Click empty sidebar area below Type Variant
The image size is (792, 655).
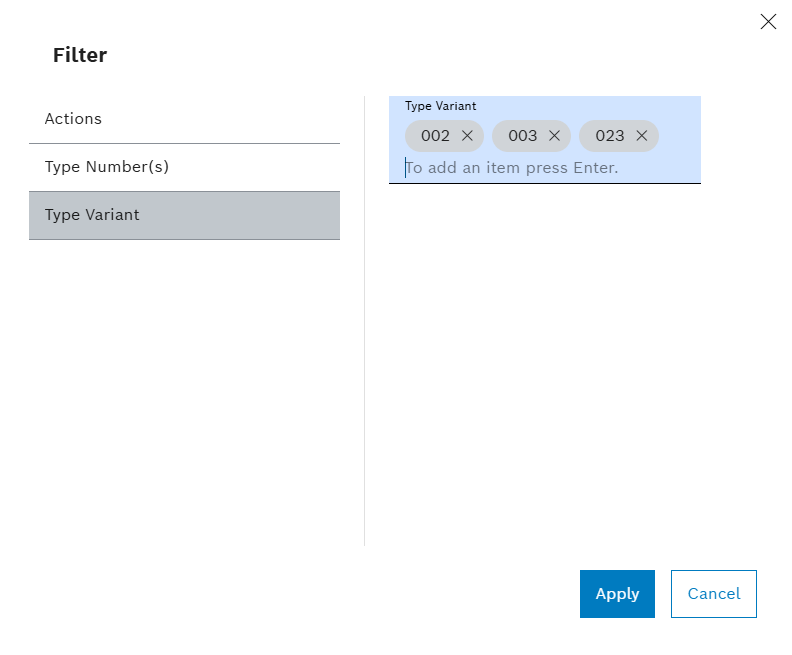184,390
